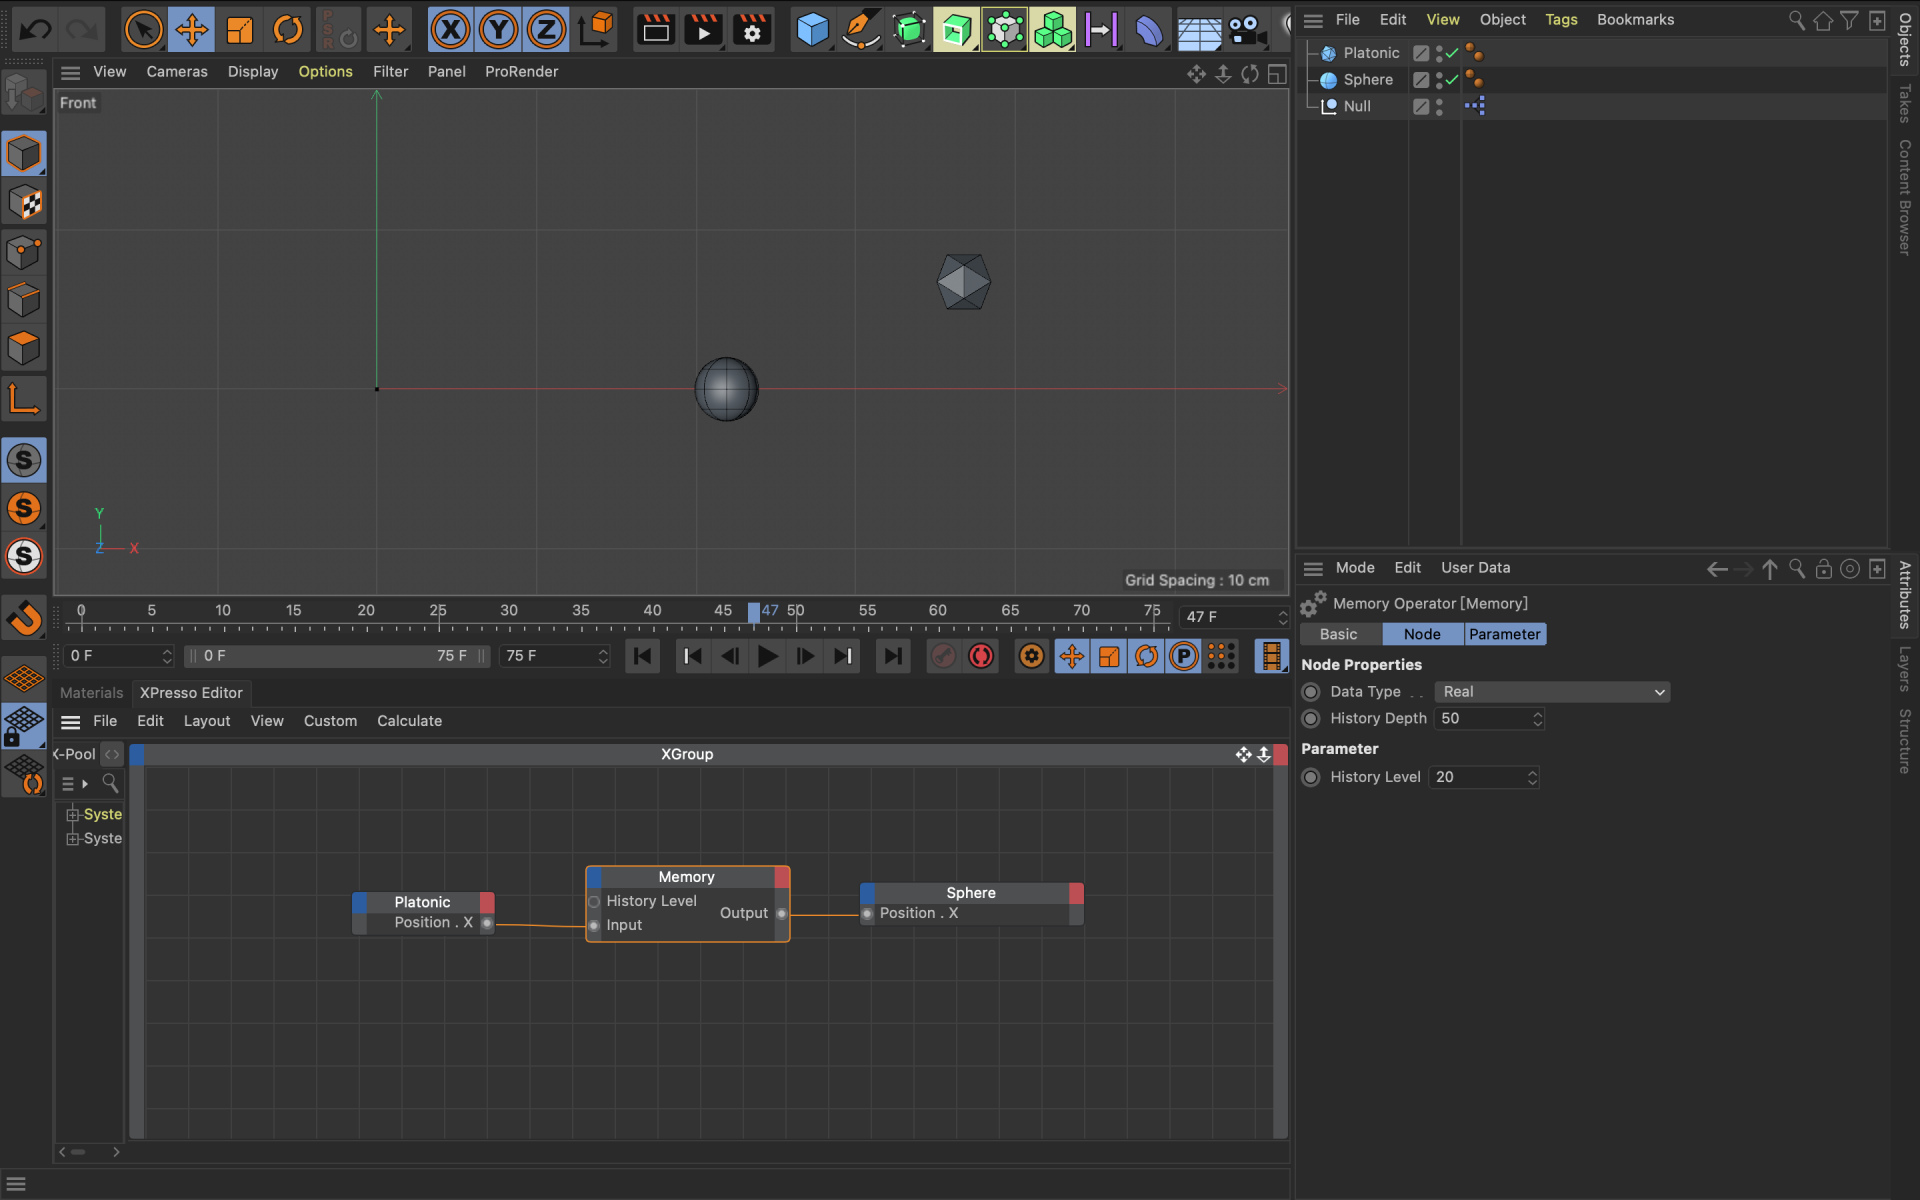Select the Sphere object in list
Viewport: 1920px width, 1200px height.
1368,80
